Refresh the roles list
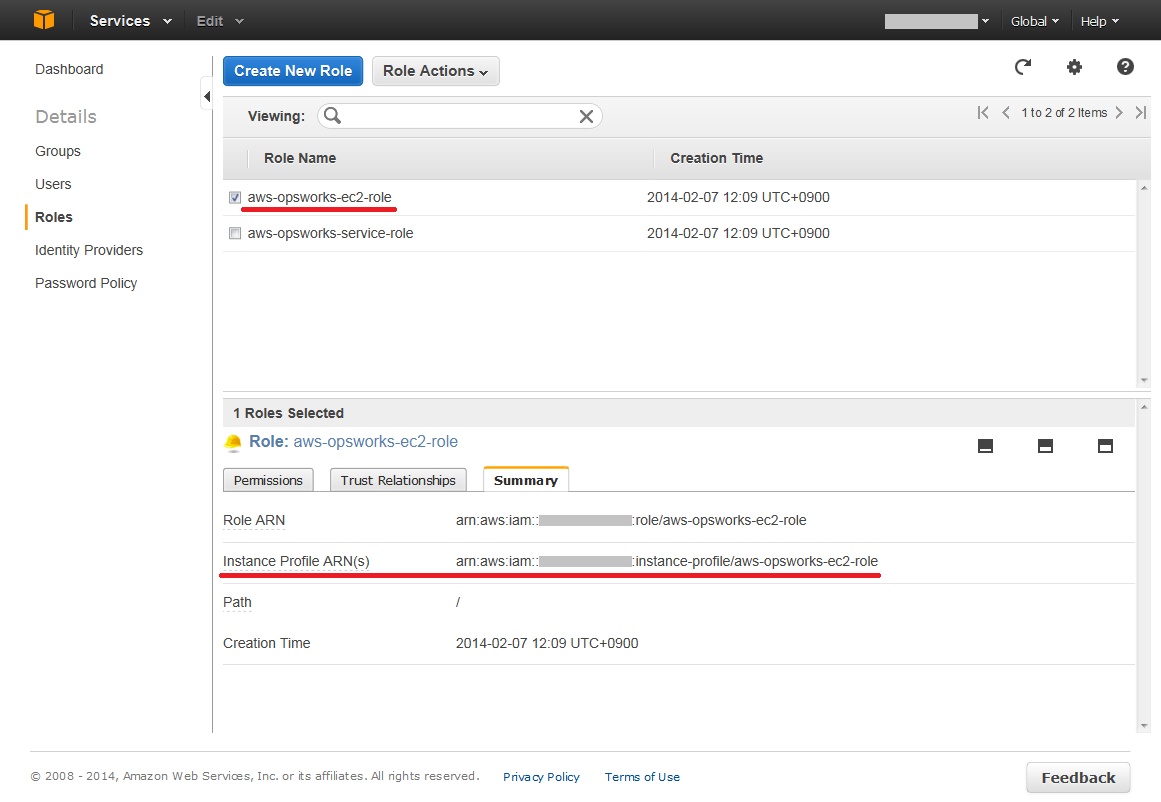Viewport: 1161px width, 802px height. (1023, 67)
